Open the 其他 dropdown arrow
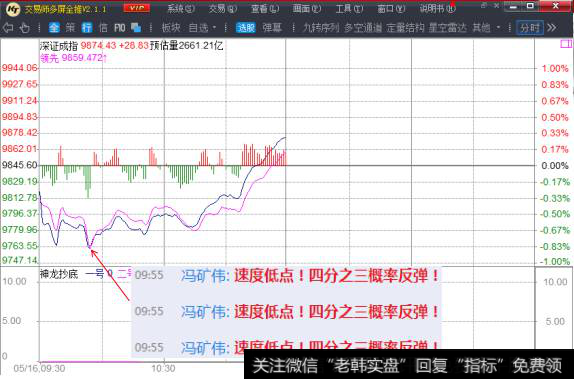The width and height of the screenshot is (574, 379). [x=498, y=28]
